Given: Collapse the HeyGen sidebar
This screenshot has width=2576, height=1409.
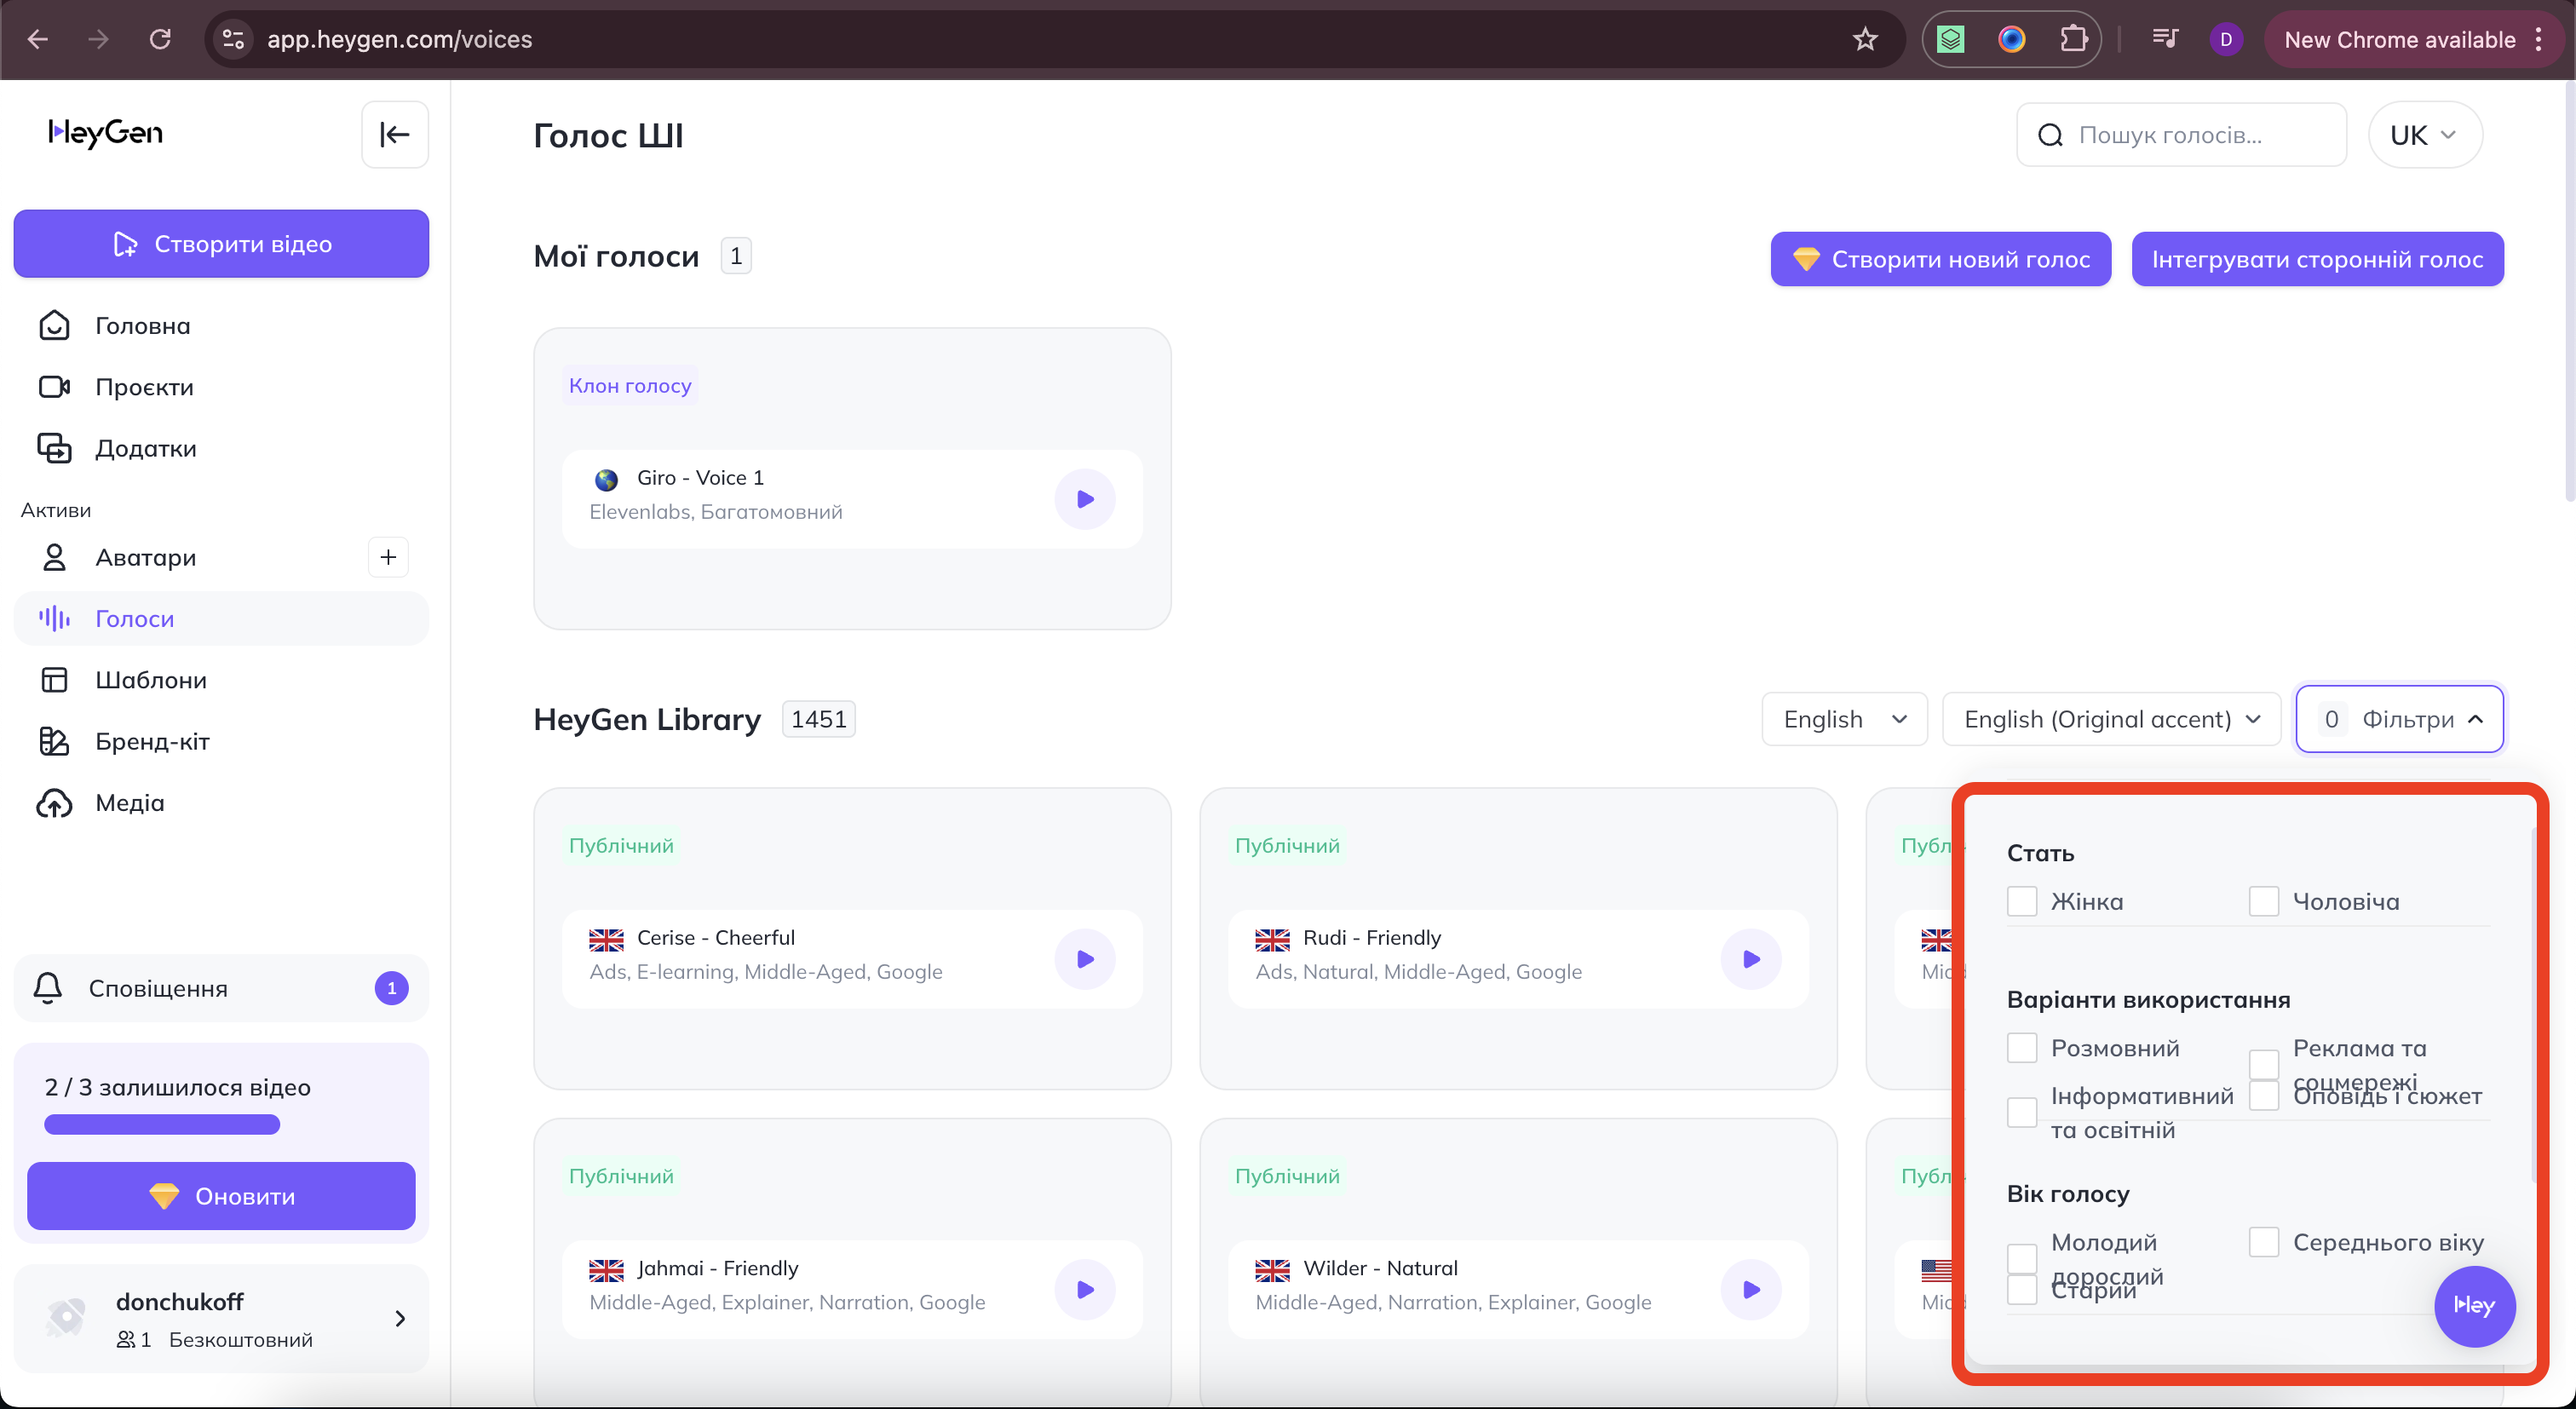Looking at the screenshot, I should (395, 134).
